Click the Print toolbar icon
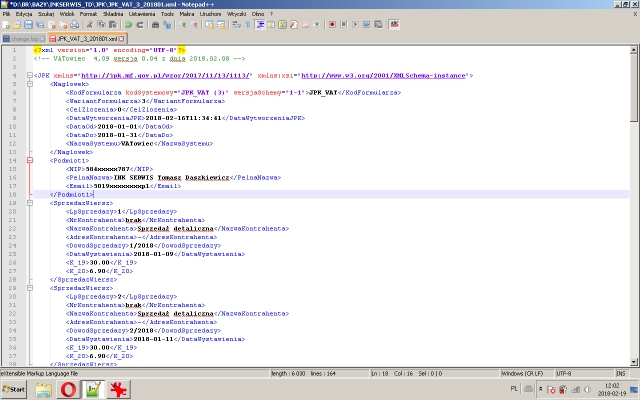This screenshot has height=400, width=640. pos(75,27)
